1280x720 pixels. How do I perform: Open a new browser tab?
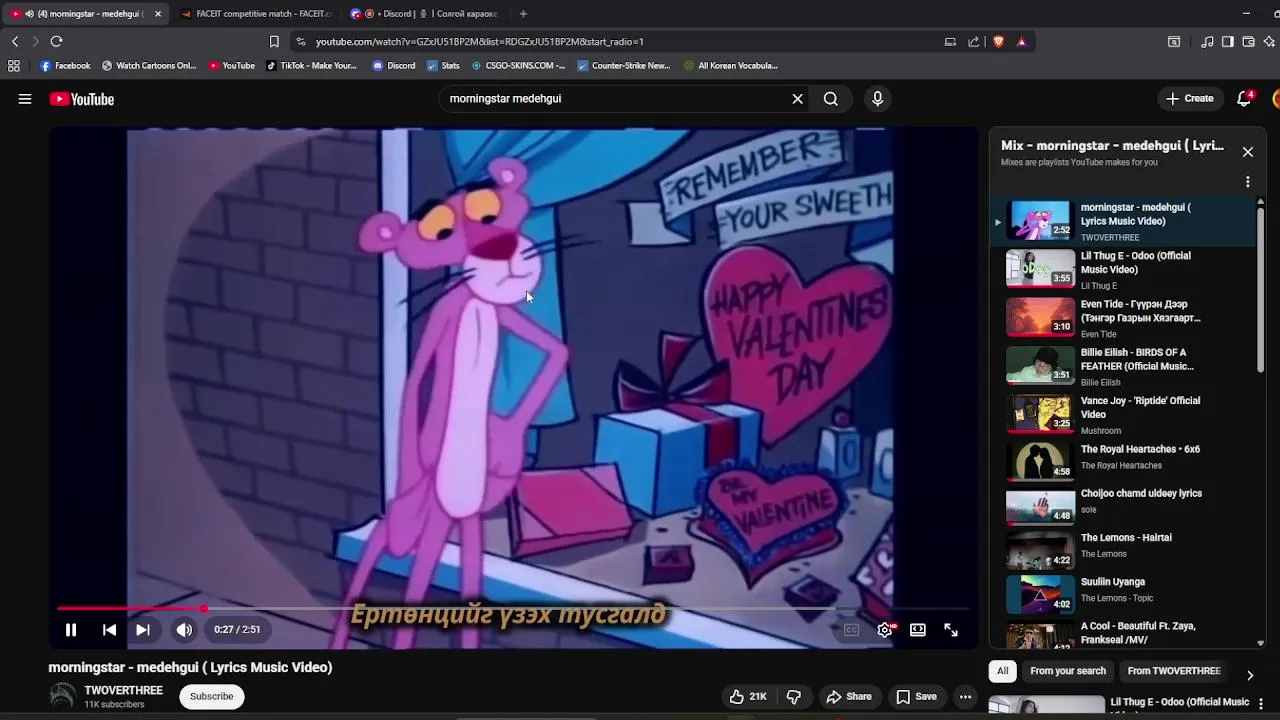[x=523, y=14]
